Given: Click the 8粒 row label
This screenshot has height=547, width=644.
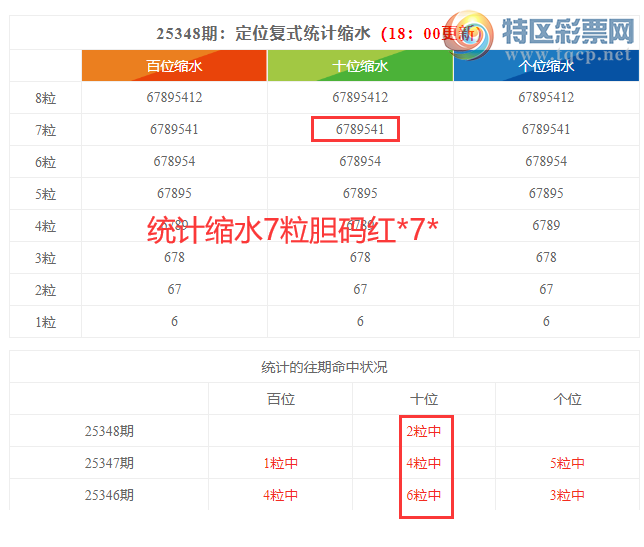Looking at the screenshot, I should pos(45,98).
